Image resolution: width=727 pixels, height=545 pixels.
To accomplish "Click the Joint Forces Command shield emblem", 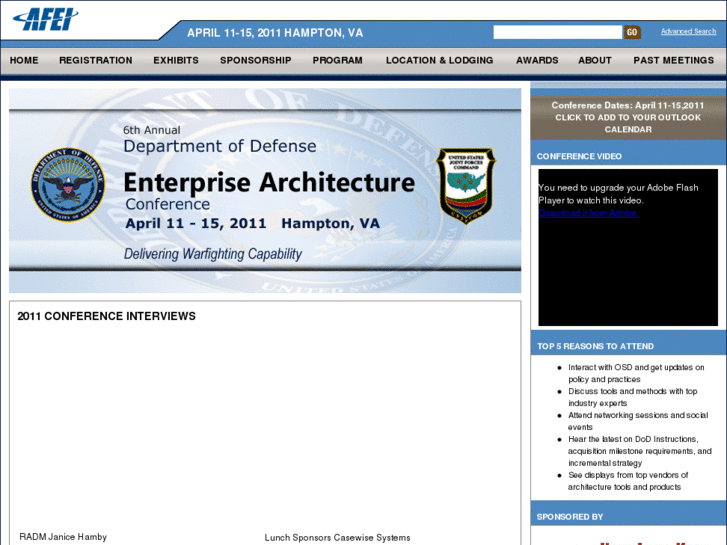I will [x=466, y=186].
